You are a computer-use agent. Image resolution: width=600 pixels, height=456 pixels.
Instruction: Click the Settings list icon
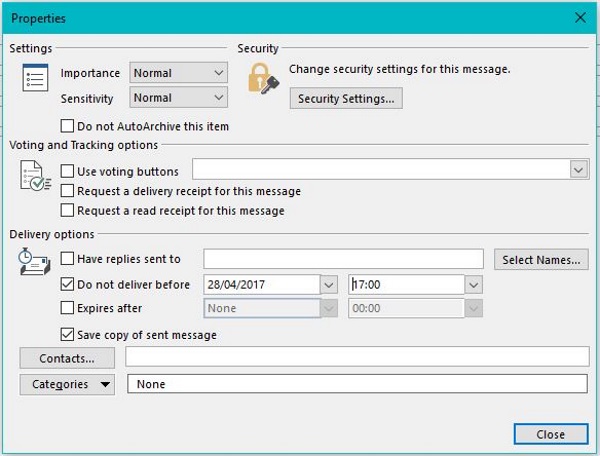[x=35, y=78]
